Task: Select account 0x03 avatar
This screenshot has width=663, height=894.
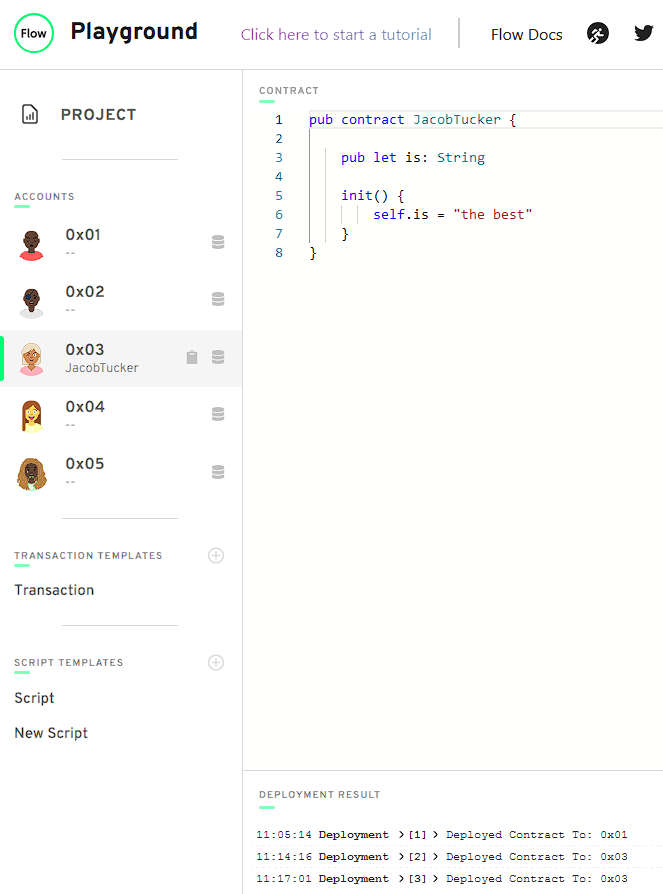Action: [31, 359]
